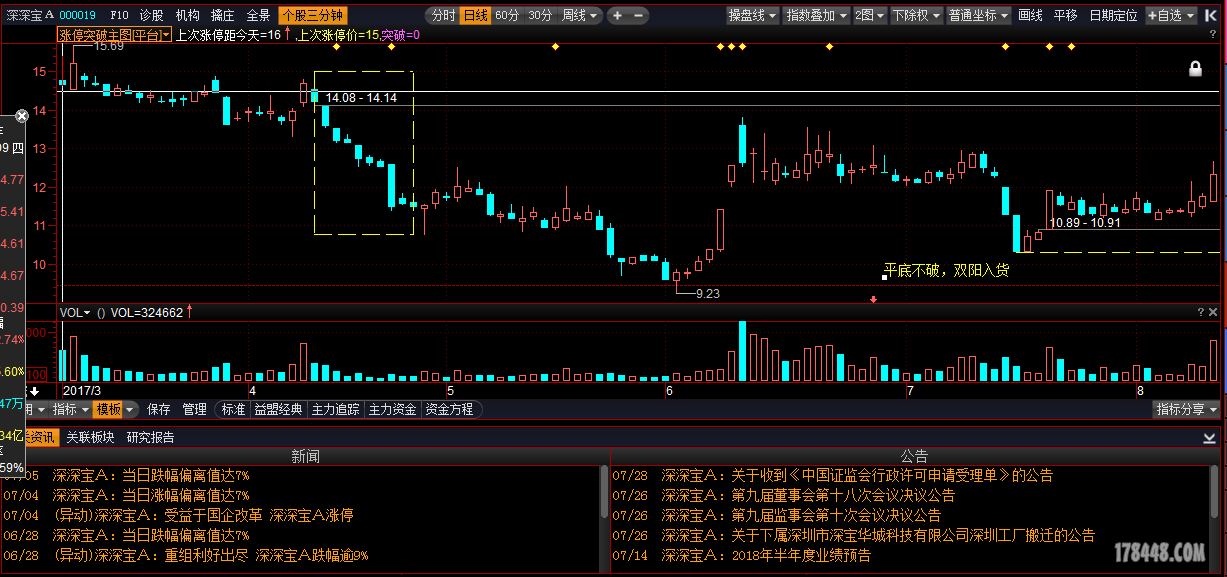Open 下除权 dropdown

(x=916, y=16)
